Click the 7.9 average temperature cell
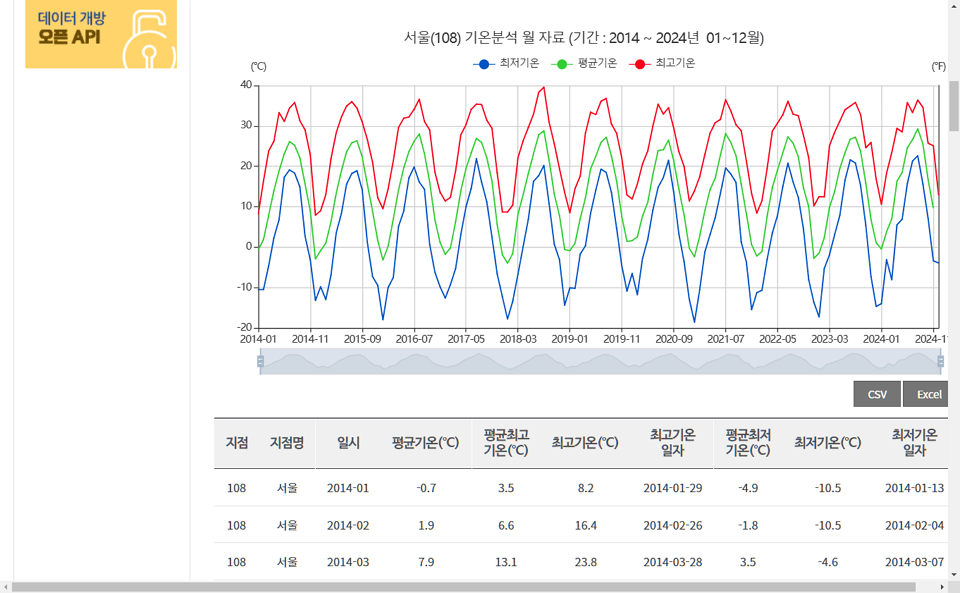 [x=426, y=562]
